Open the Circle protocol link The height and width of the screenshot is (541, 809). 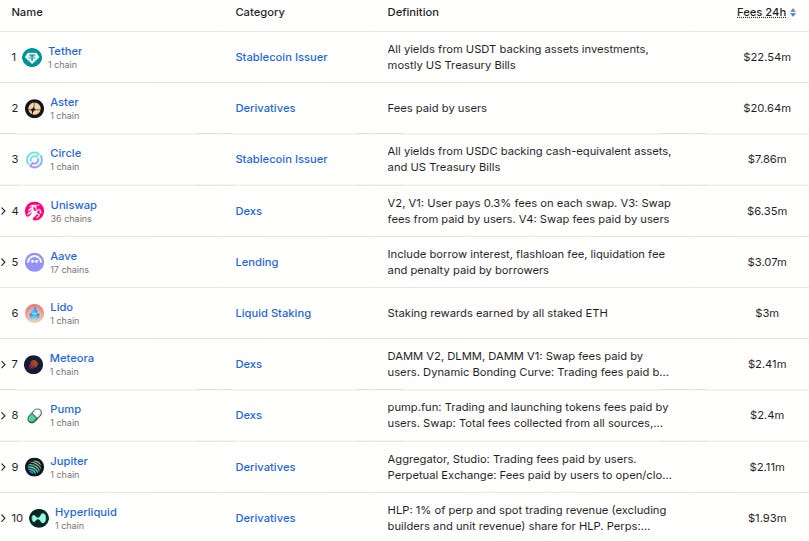tap(66, 153)
